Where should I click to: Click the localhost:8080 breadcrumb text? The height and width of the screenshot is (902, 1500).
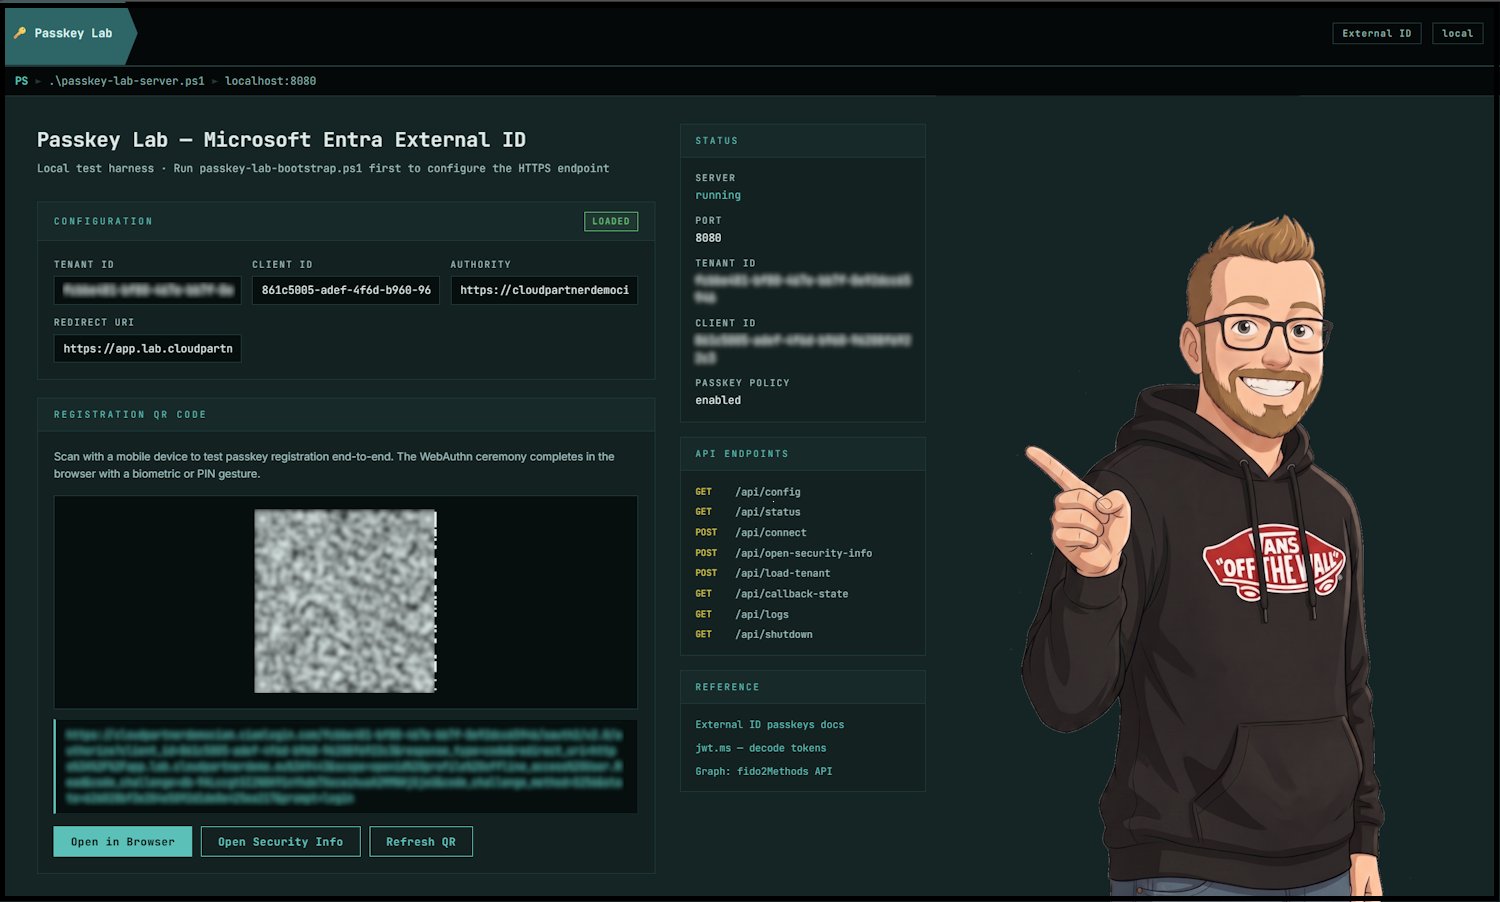pos(270,81)
